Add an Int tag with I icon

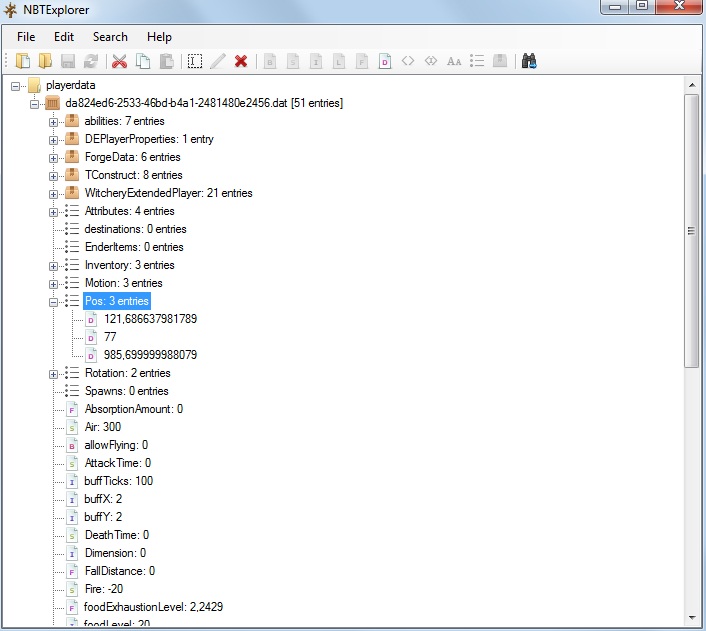316,61
